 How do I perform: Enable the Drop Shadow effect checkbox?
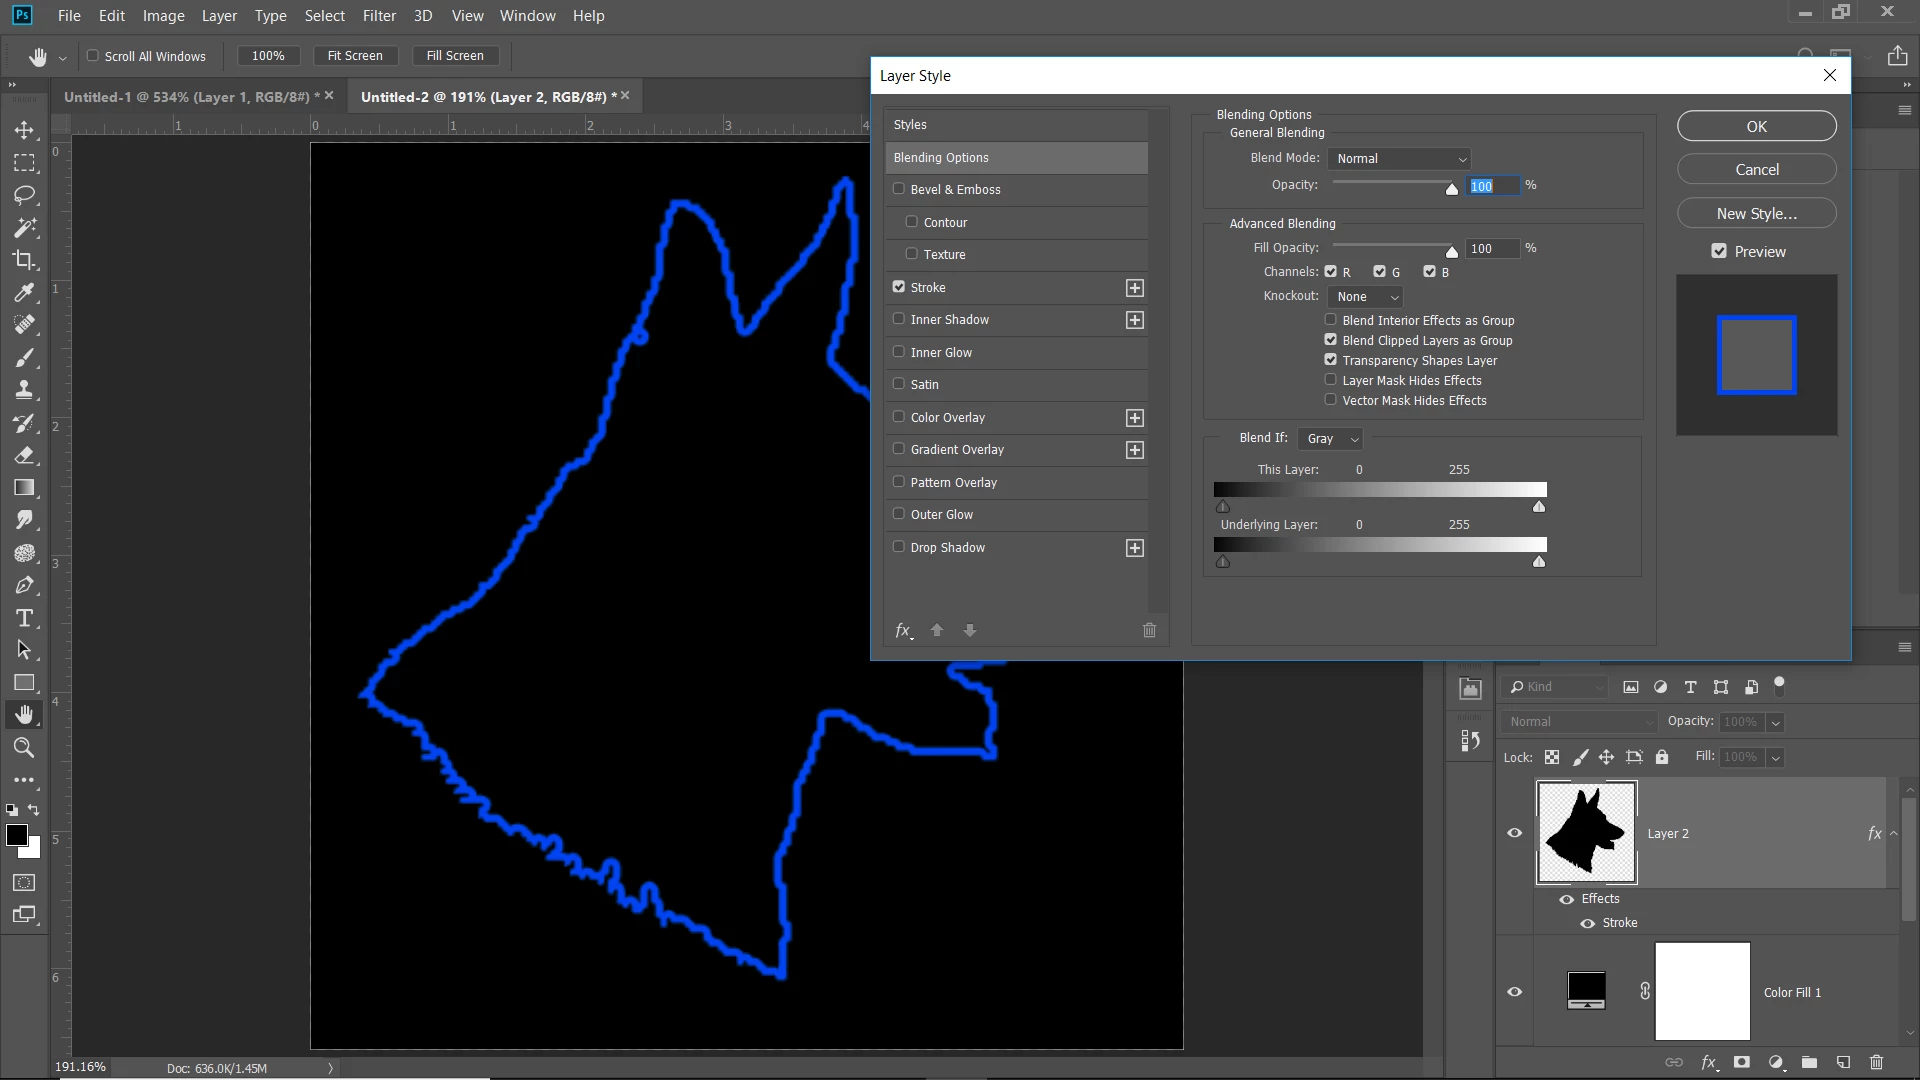click(898, 547)
